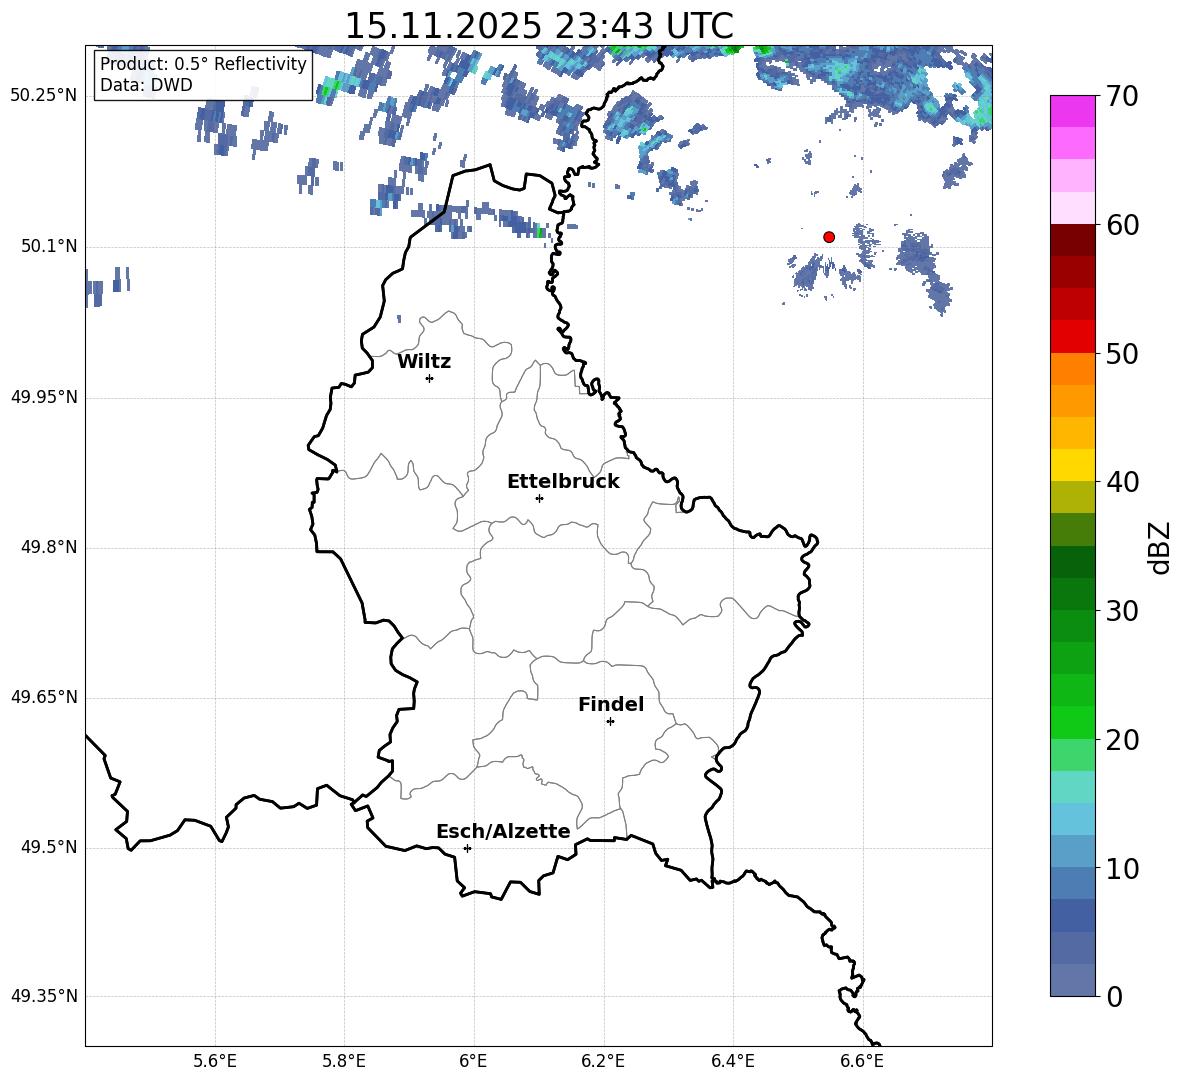Select the Ettelbruck city label
The height and width of the screenshot is (1081, 1184).
tap(563, 482)
